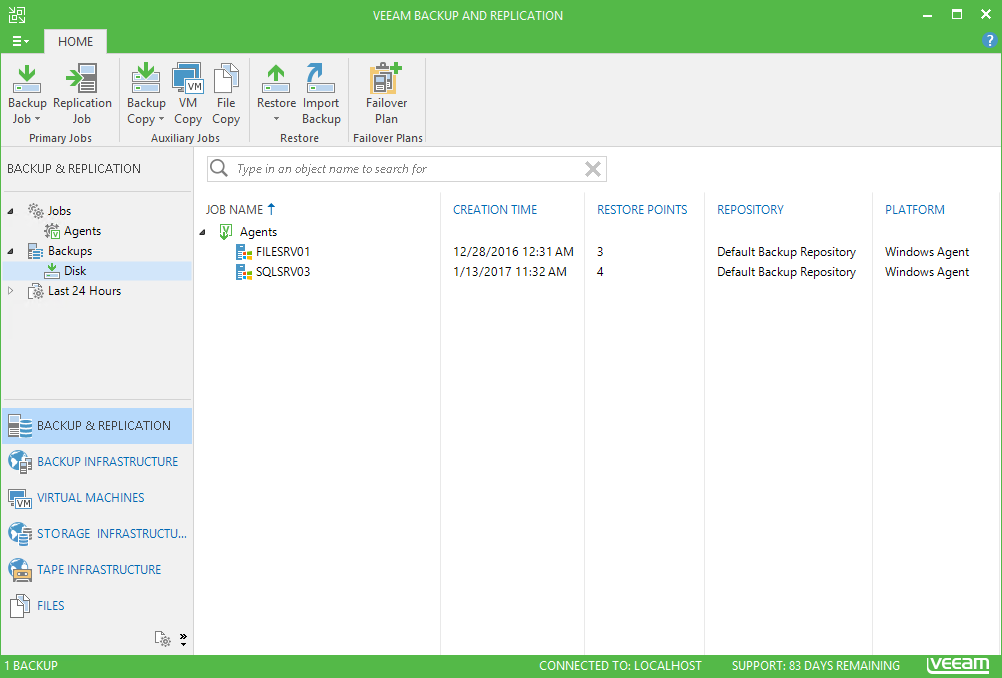
Task: Sort by CREATION TIME column header
Action: pyautogui.click(x=495, y=210)
